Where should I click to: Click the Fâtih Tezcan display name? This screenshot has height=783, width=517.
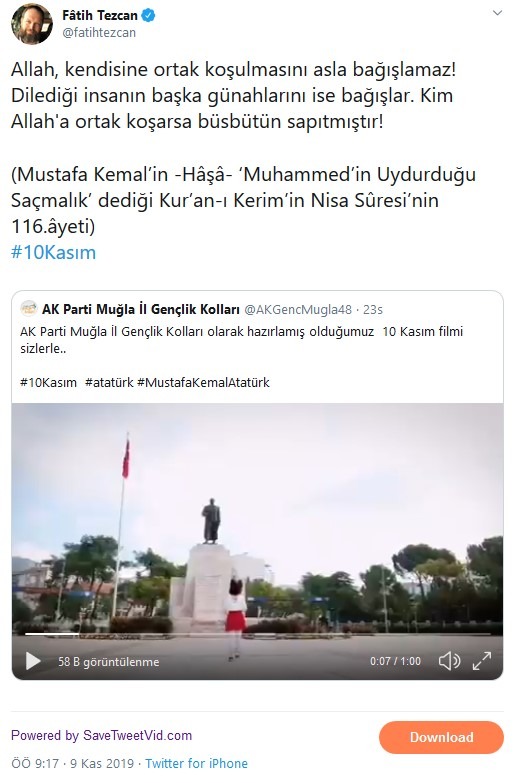click(x=100, y=15)
